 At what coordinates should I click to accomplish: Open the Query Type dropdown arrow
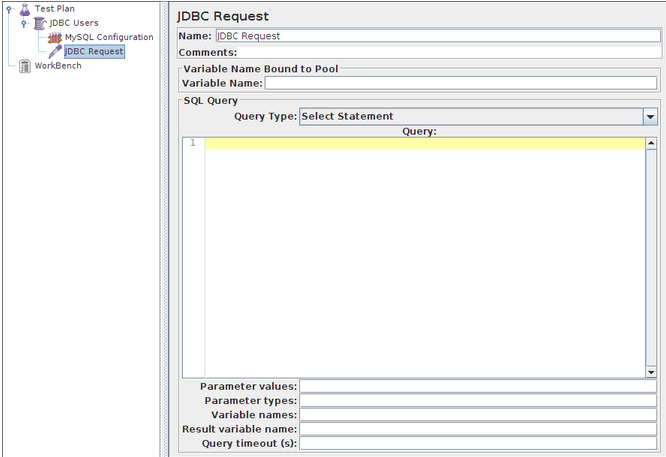(x=650, y=116)
